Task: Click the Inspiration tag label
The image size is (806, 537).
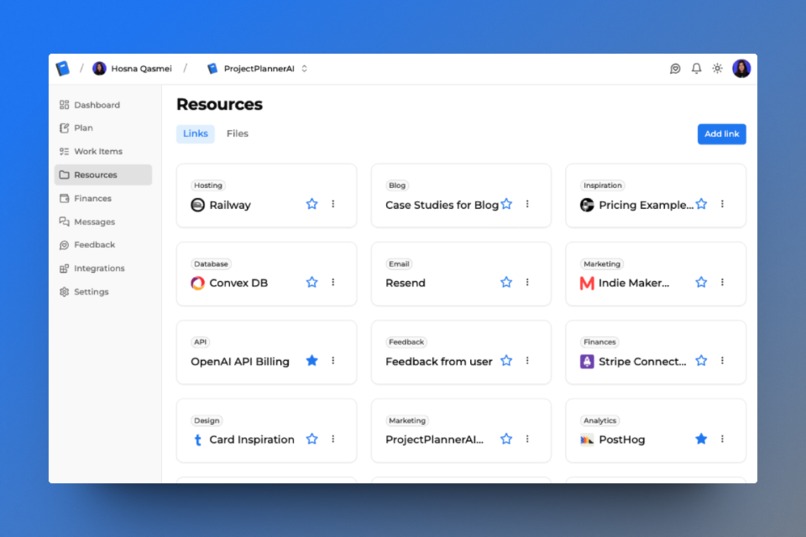Action: [602, 186]
